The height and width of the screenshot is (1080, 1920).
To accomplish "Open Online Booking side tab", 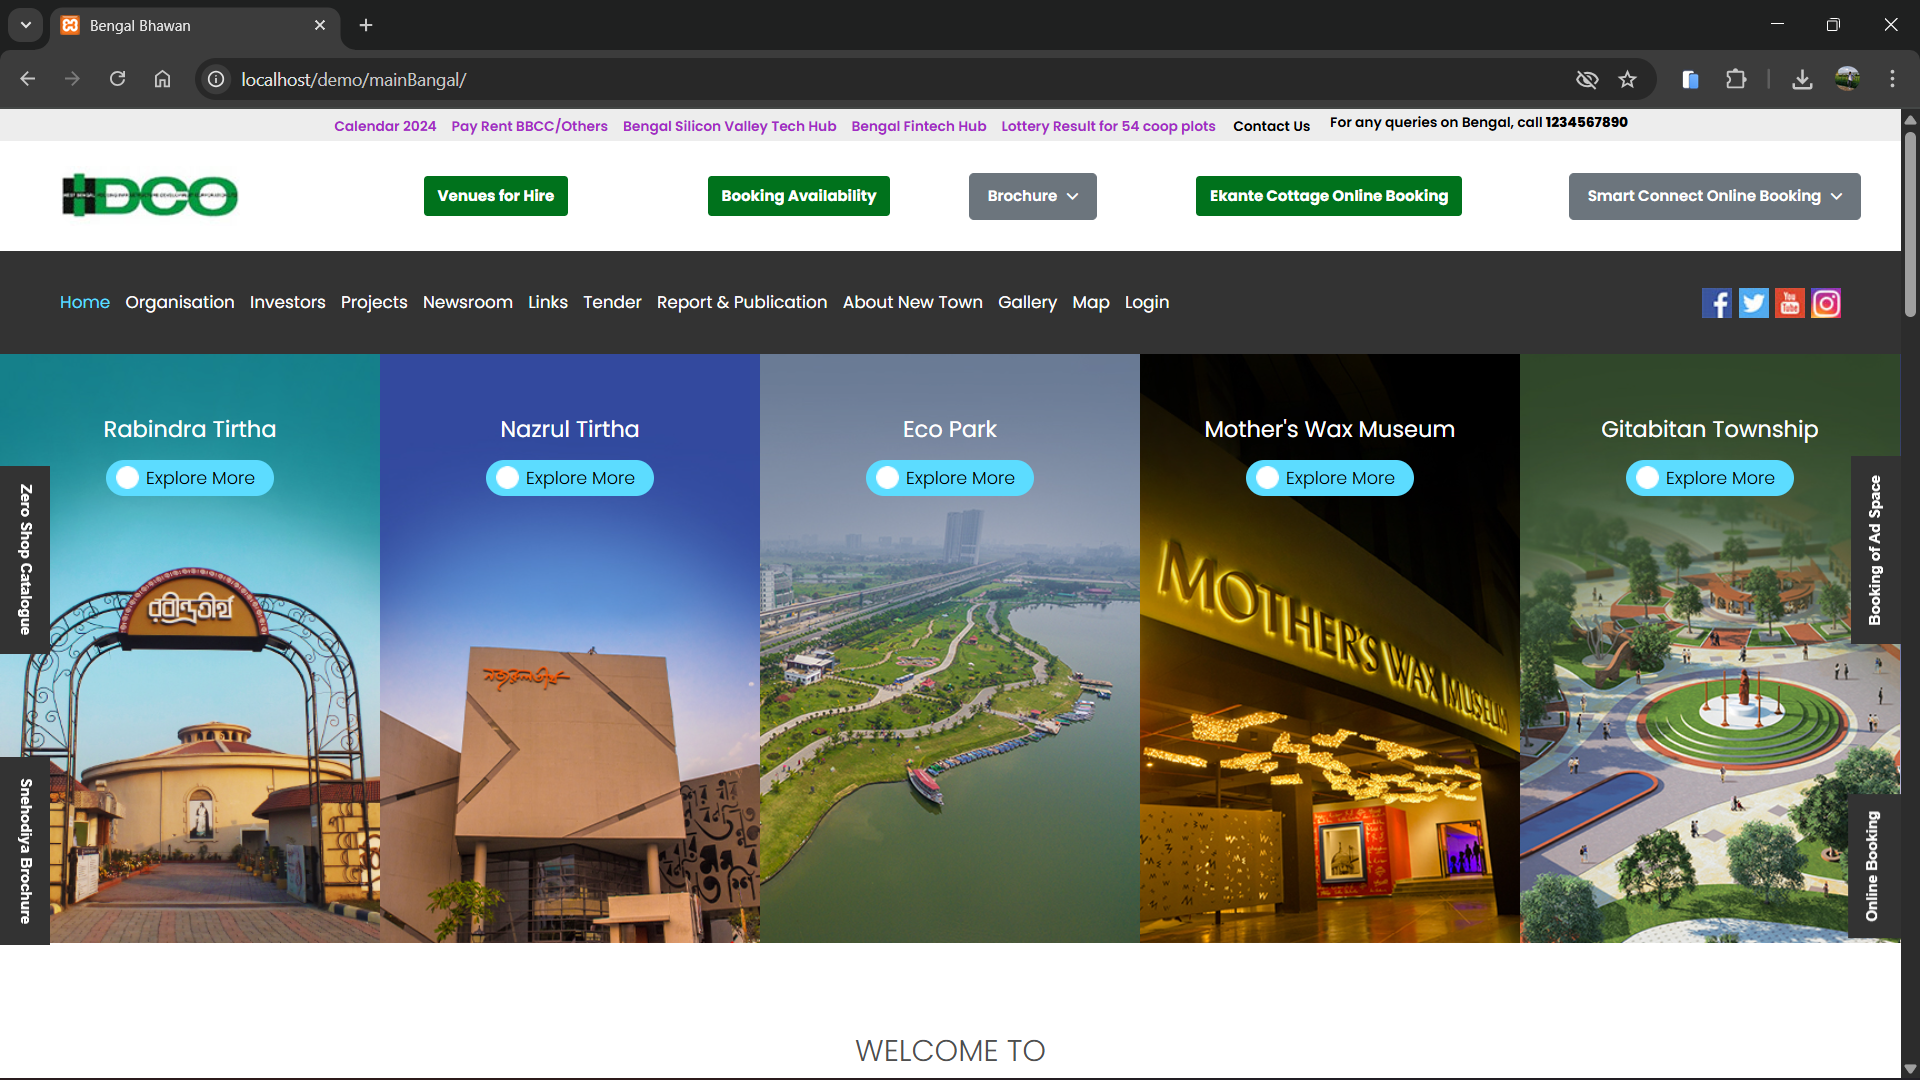I will 1873,867.
